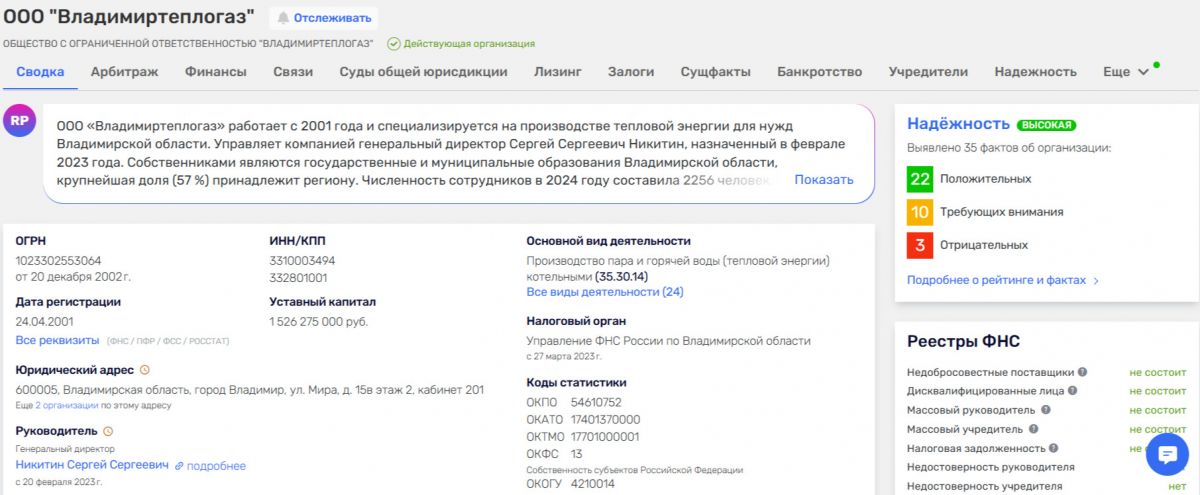
Task: Expand the Еще tab dropdown
Action: click(1125, 72)
